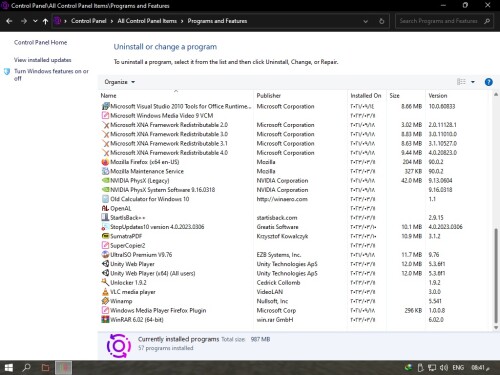Image resolution: width=500 pixels, height=375 pixels.
Task: Select Mozilla Maintenance Service icon
Action: point(105,171)
